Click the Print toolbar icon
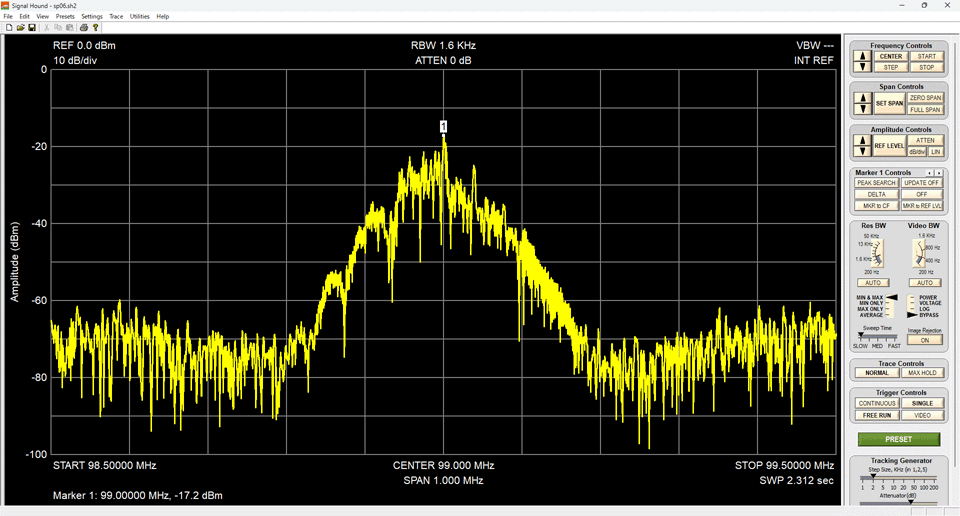The height and width of the screenshot is (516, 960). coord(84,28)
